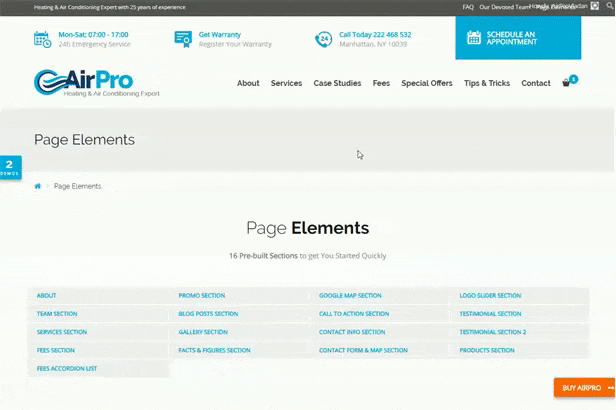This screenshot has height=410, width=616.
Task: Open the Tips & Tricks menu item
Action: click(x=487, y=83)
